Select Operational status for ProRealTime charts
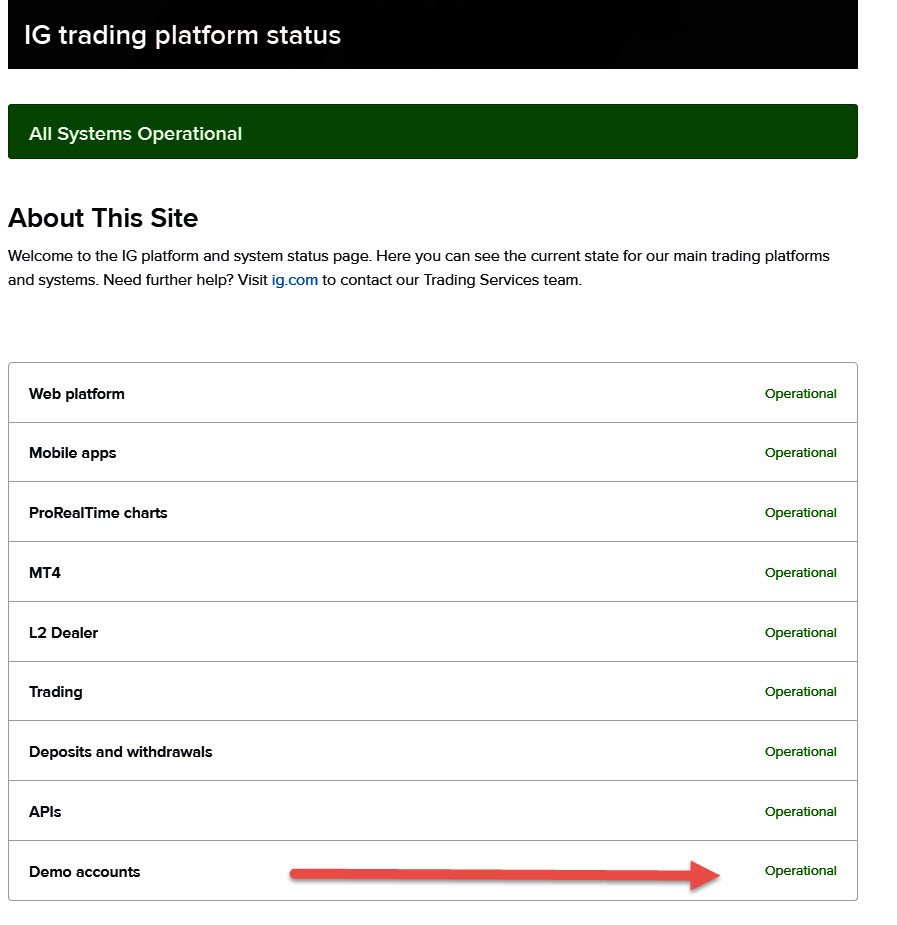 (800, 513)
